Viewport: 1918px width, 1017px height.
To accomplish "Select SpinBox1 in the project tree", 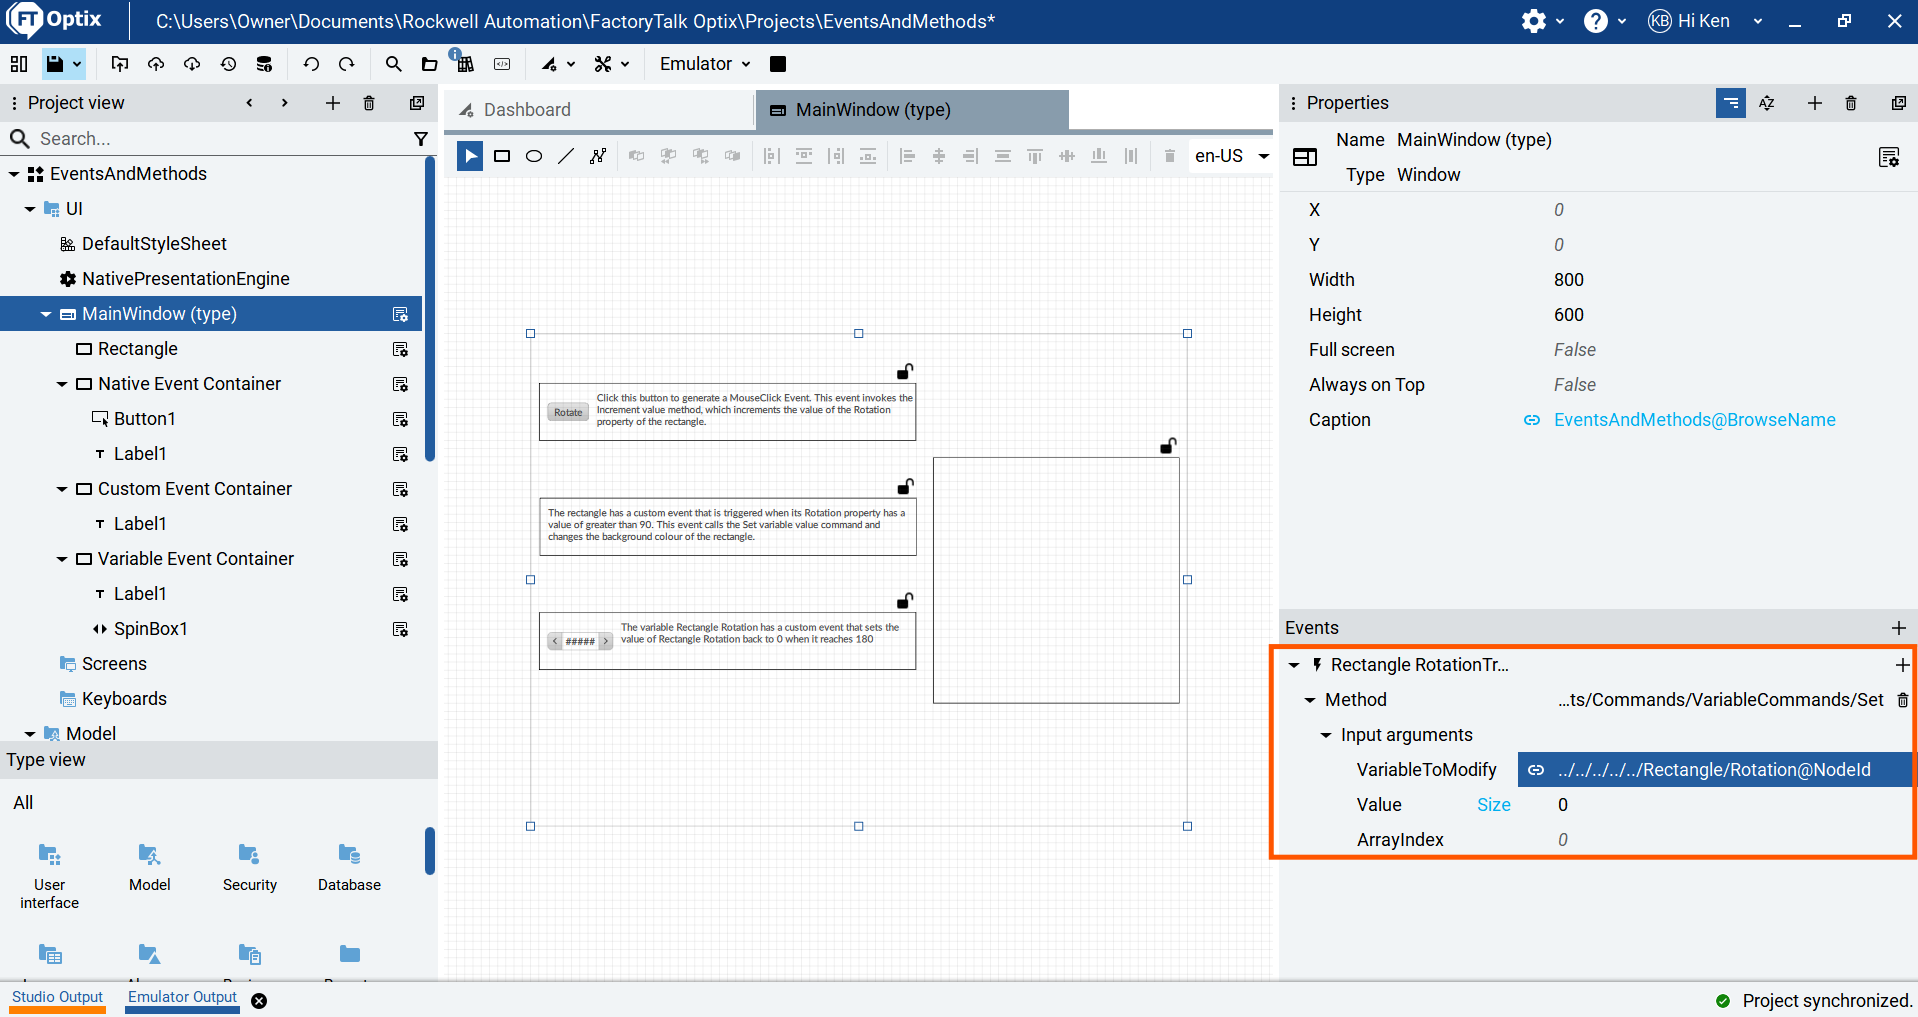I will (x=151, y=629).
